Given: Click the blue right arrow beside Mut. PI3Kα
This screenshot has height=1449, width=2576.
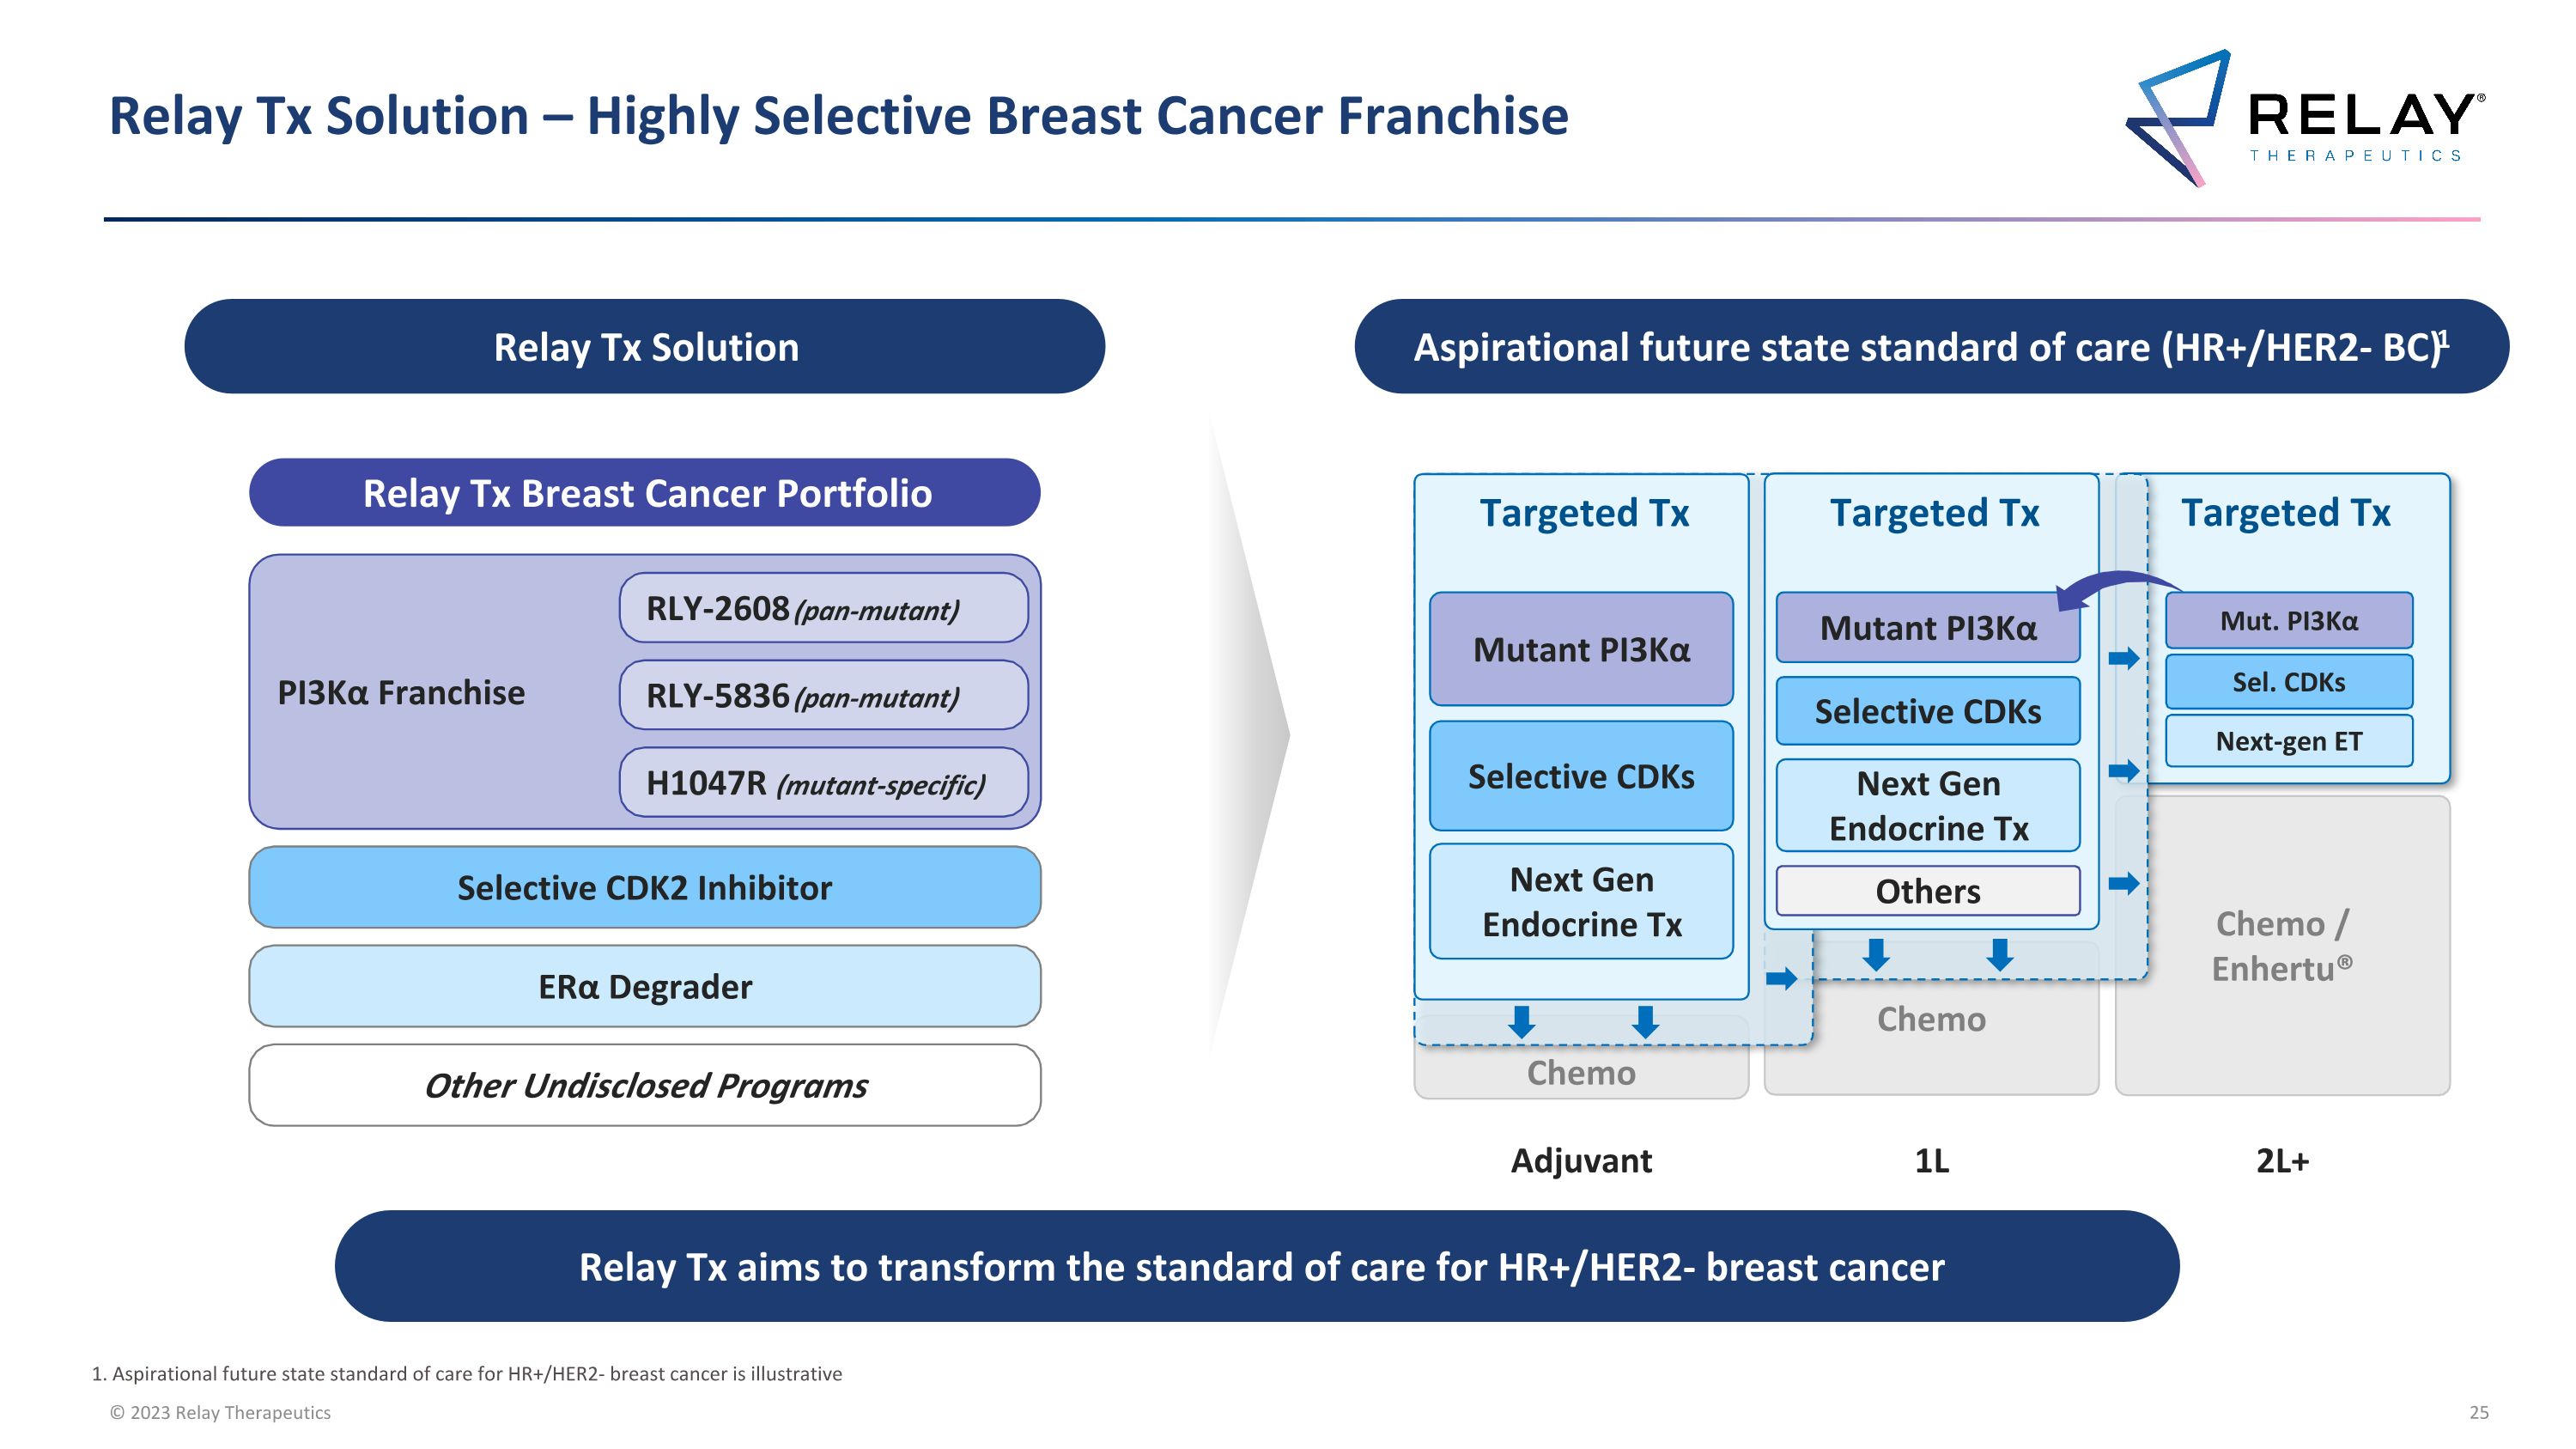Looking at the screenshot, I should [x=2123, y=658].
